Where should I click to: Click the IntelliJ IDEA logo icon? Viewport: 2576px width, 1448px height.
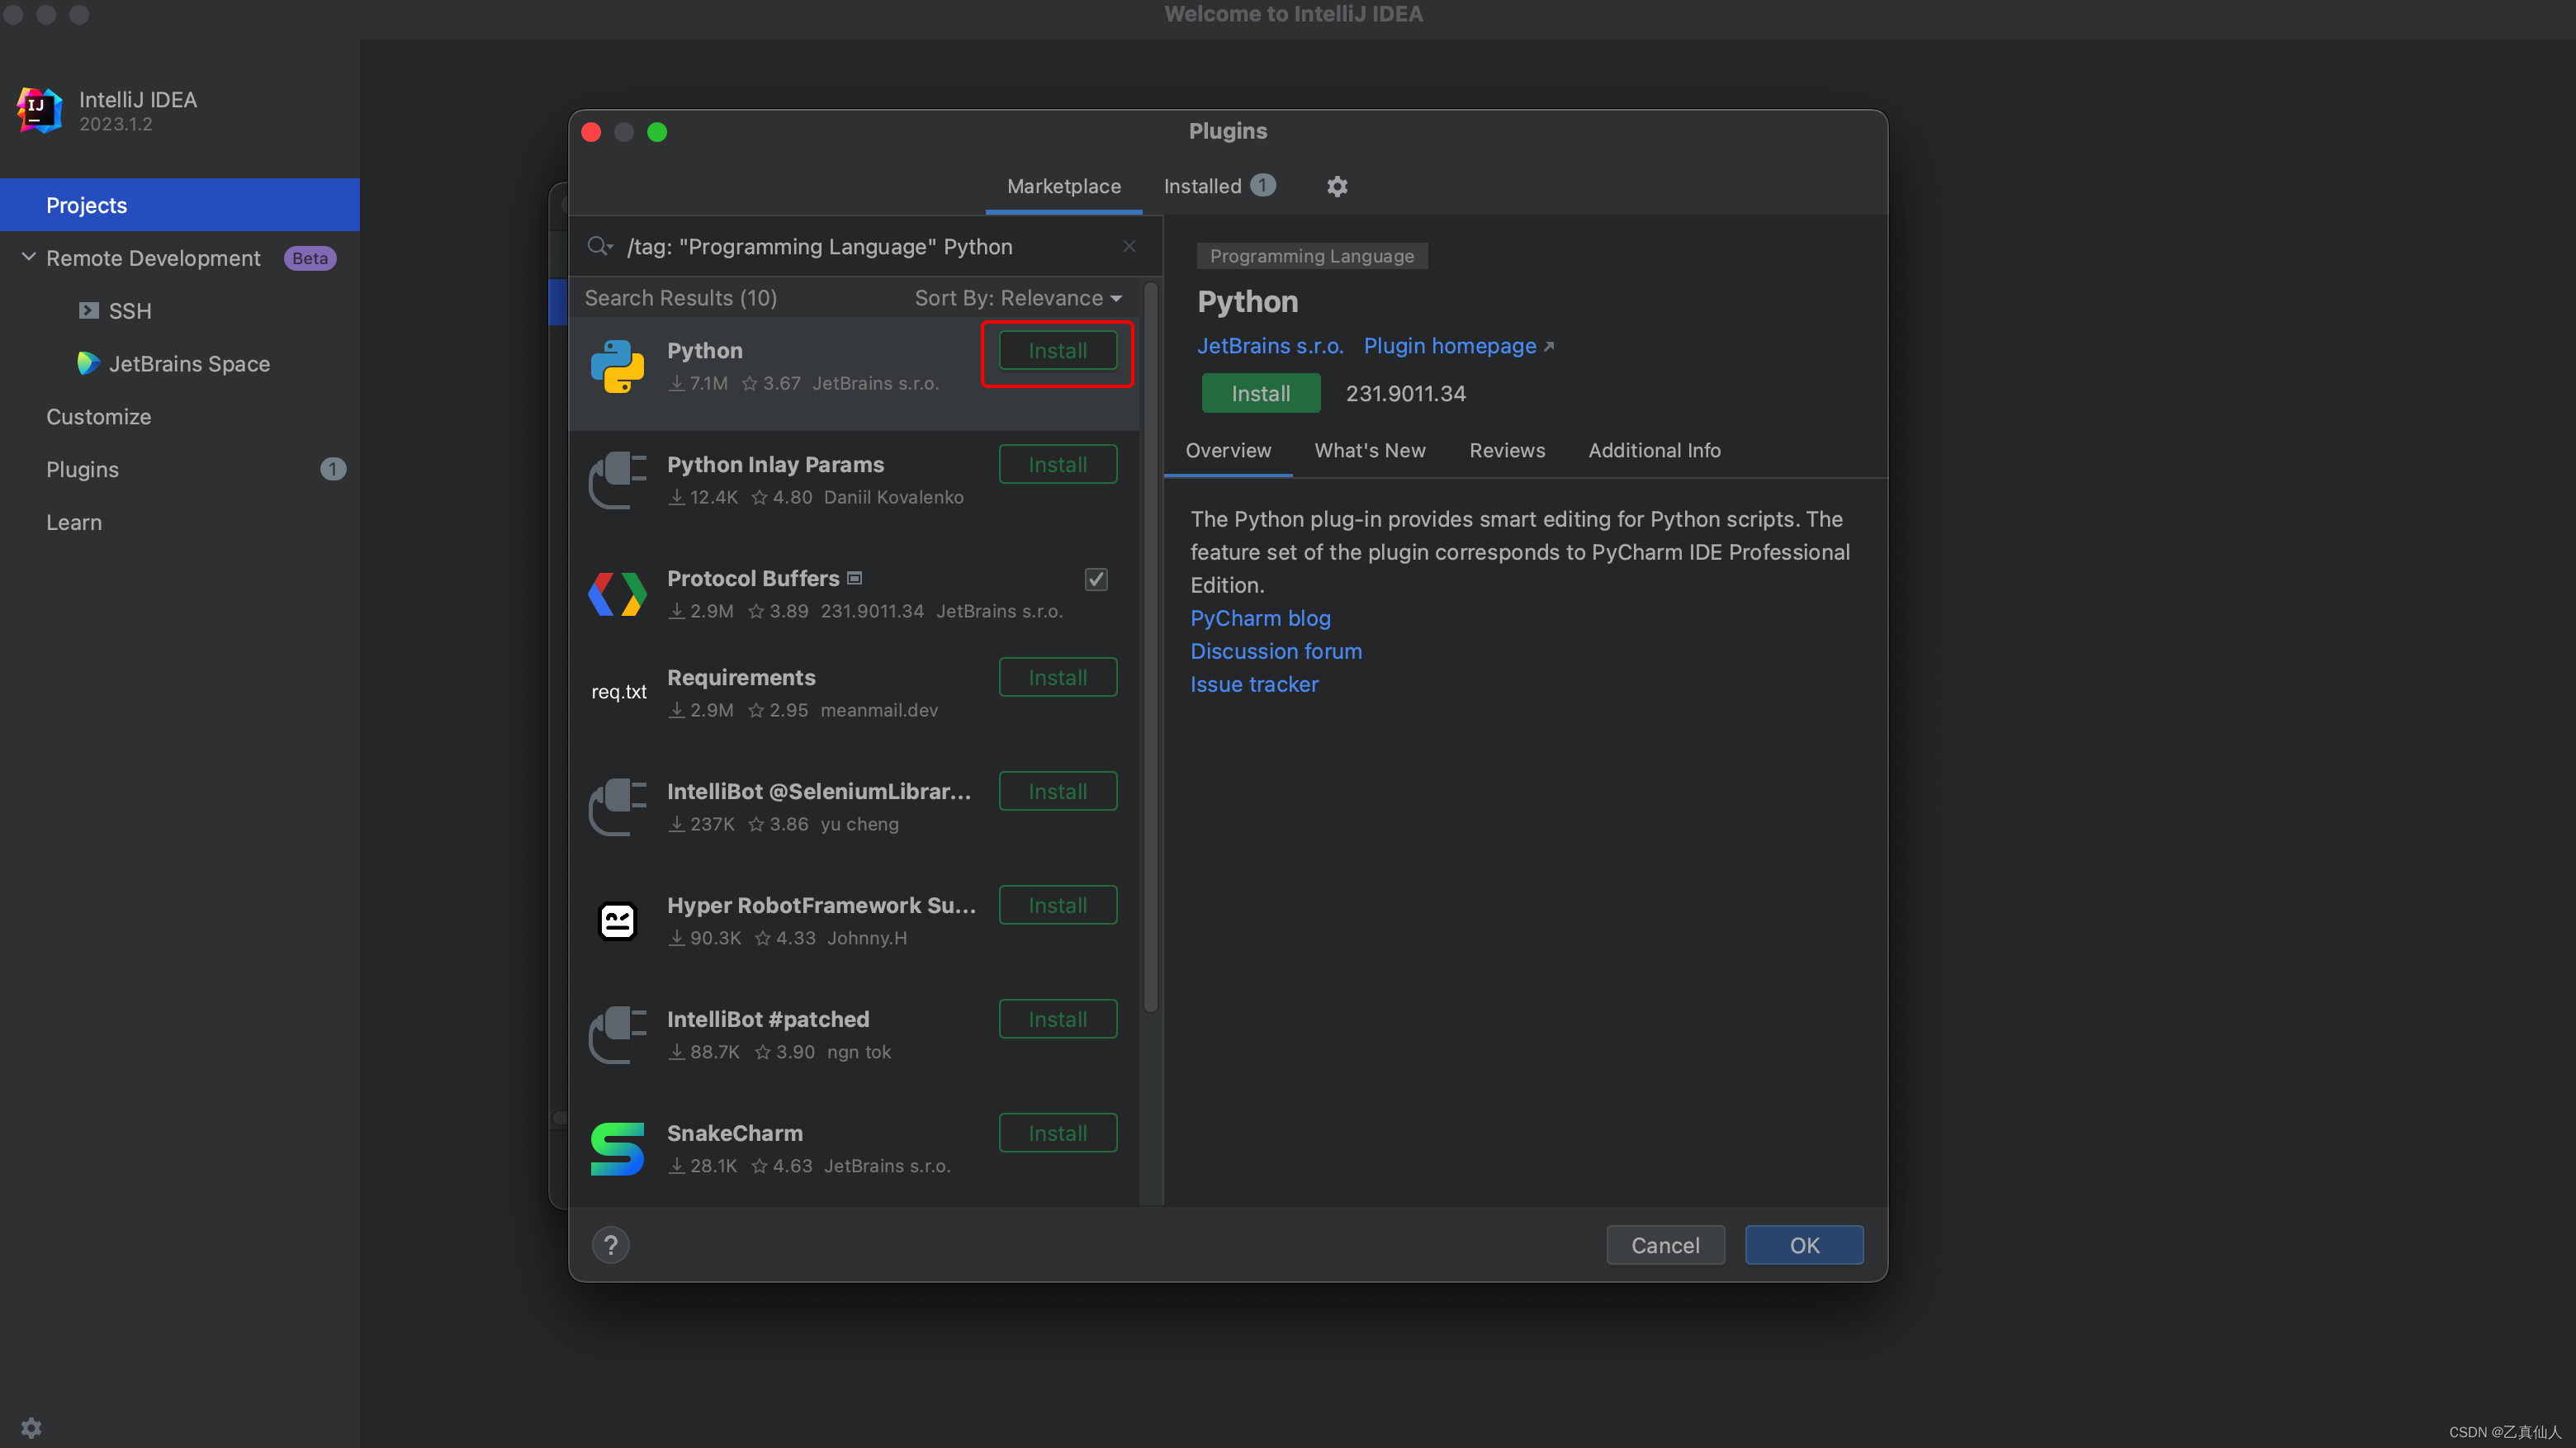[37, 108]
